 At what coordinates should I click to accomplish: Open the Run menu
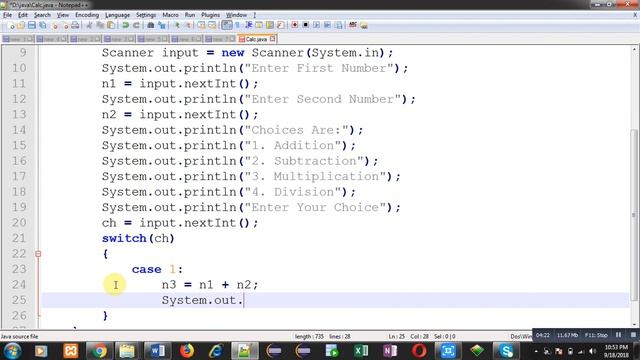[x=190, y=15]
